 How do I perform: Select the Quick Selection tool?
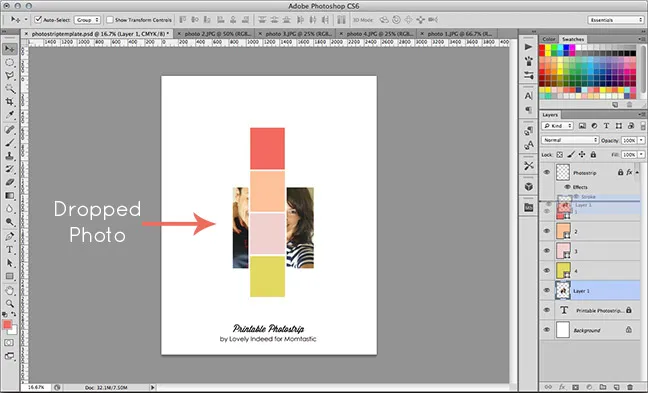(10, 89)
